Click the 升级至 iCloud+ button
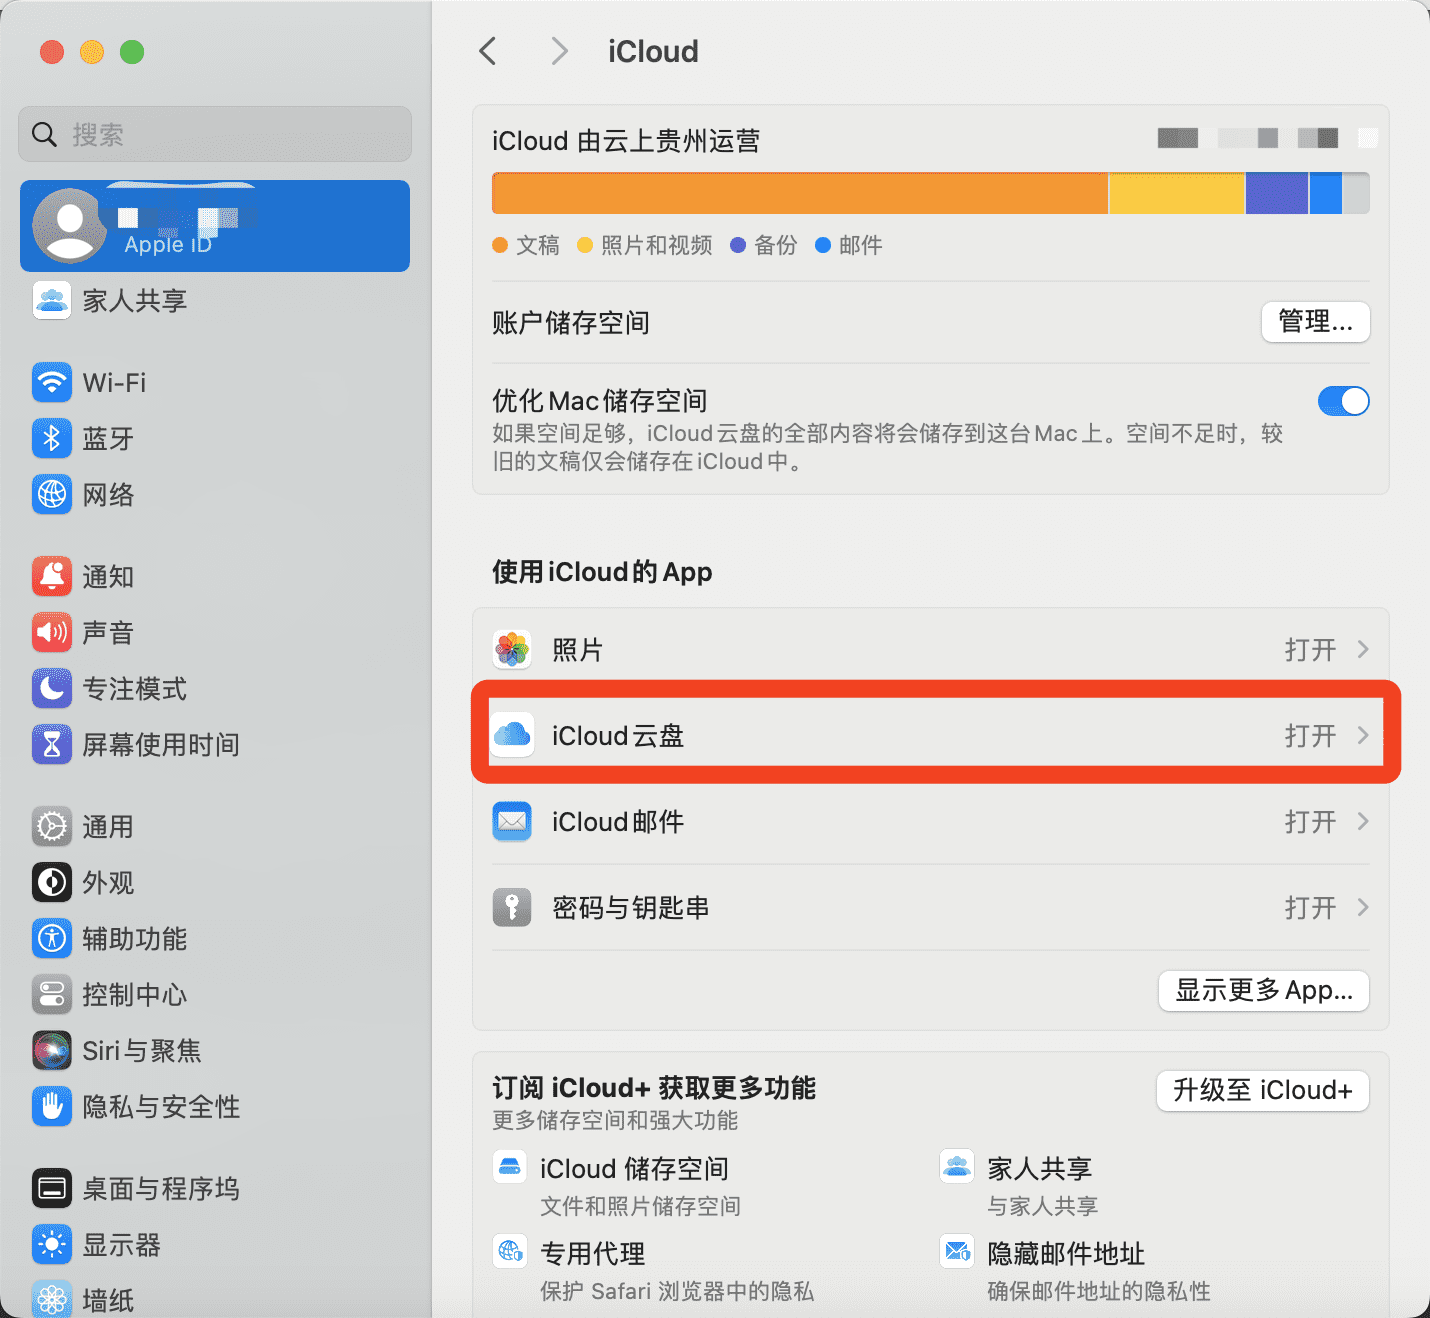The image size is (1430, 1318). point(1262,1090)
